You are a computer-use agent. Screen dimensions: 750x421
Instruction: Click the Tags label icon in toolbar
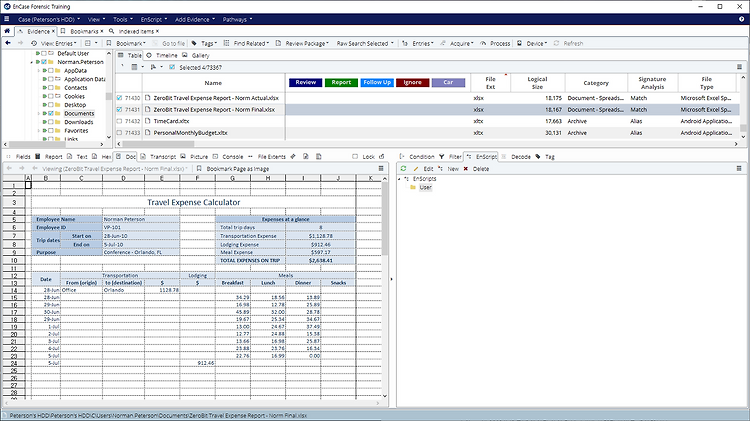tap(194, 43)
